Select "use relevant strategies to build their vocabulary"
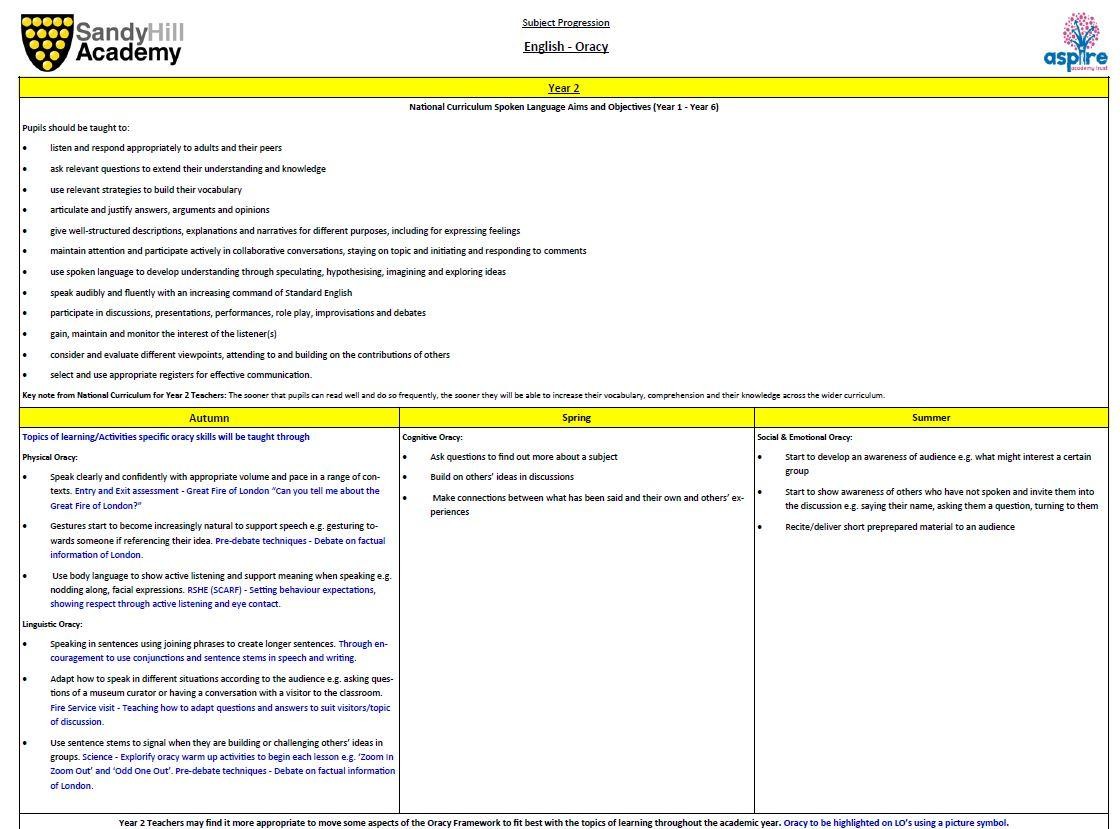Screen dimensions: 1120x829 point(146,190)
